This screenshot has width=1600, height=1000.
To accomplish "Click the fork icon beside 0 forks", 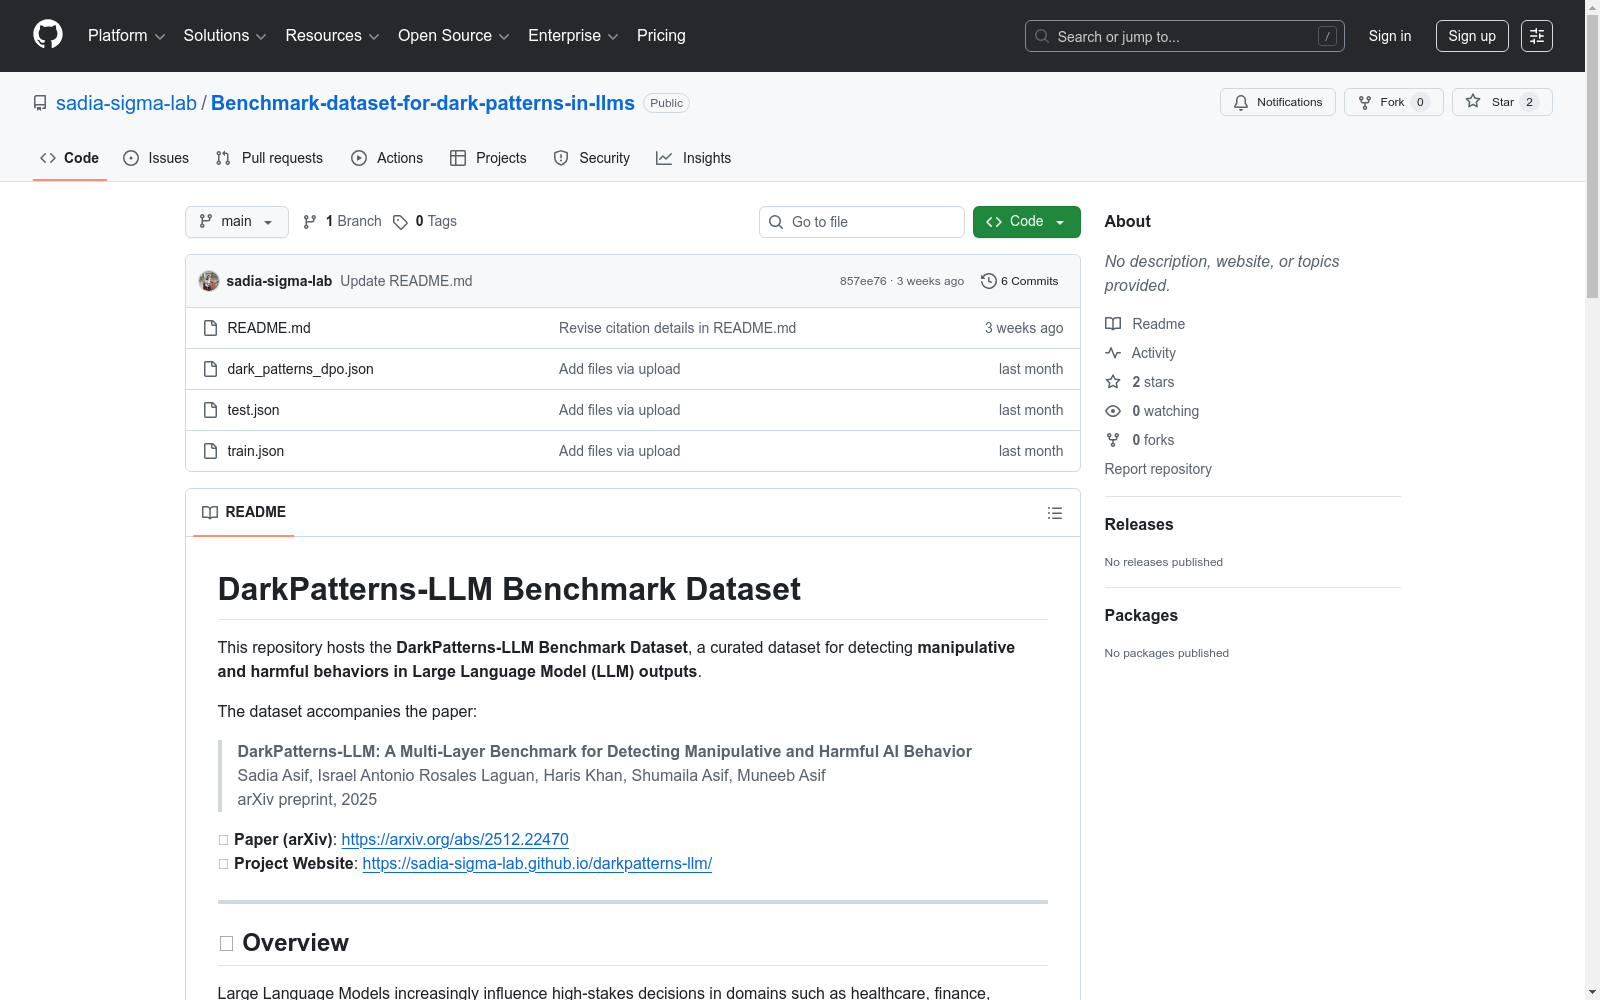I will tap(1113, 440).
